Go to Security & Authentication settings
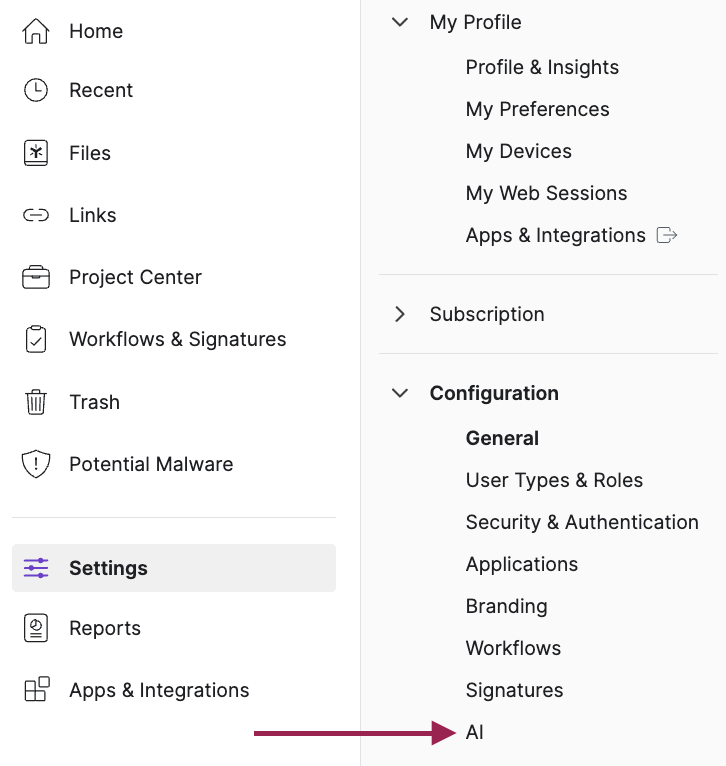The width and height of the screenshot is (726, 766). coord(582,522)
